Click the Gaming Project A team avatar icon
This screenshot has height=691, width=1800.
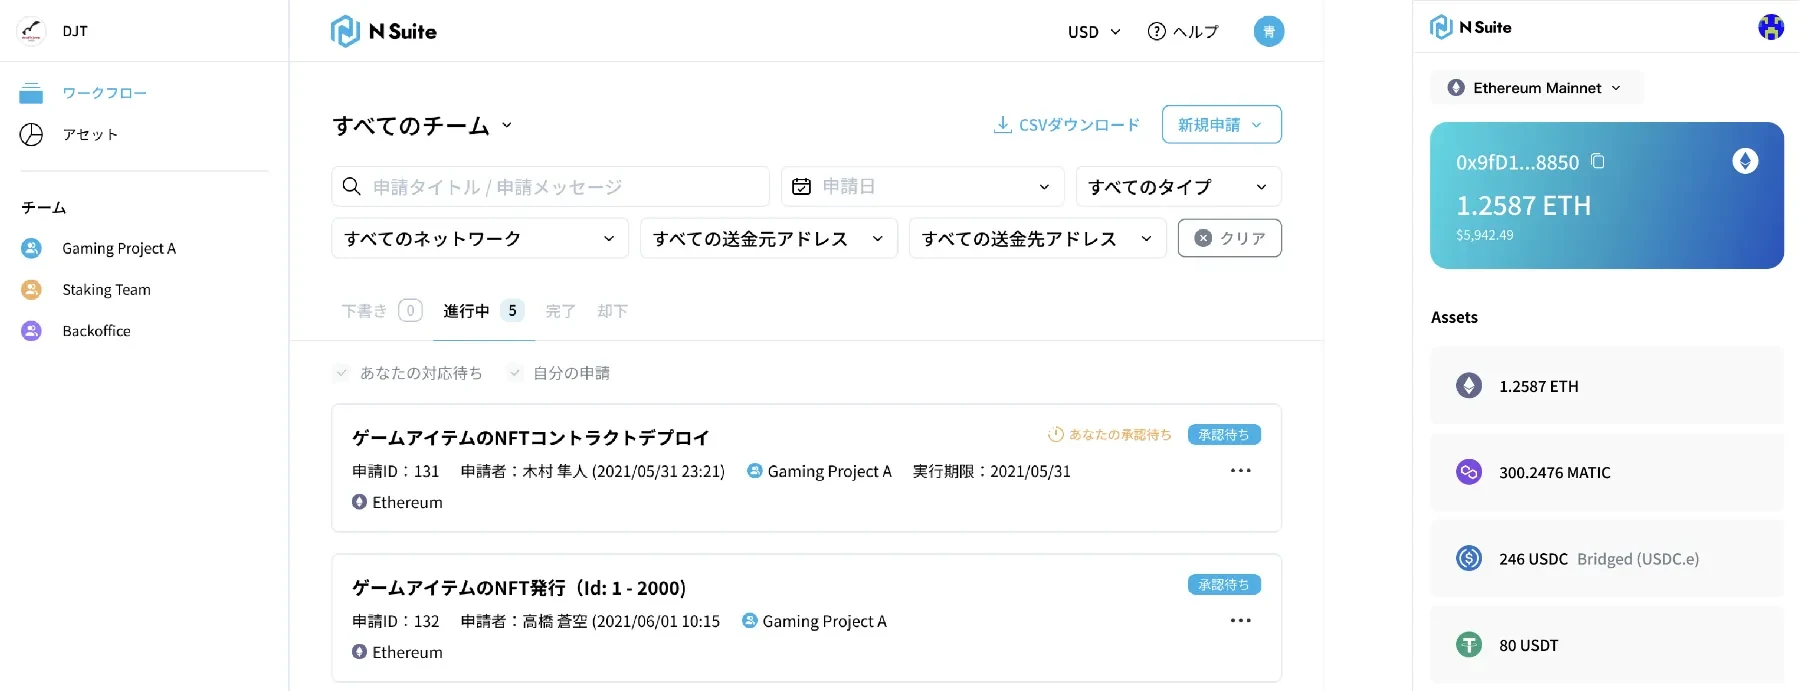point(31,248)
